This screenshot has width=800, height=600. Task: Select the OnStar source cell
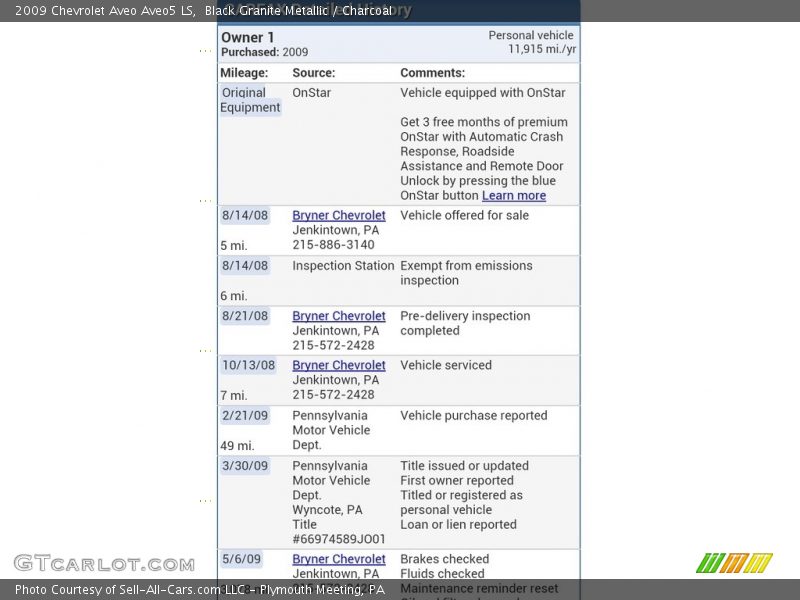(311, 93)
